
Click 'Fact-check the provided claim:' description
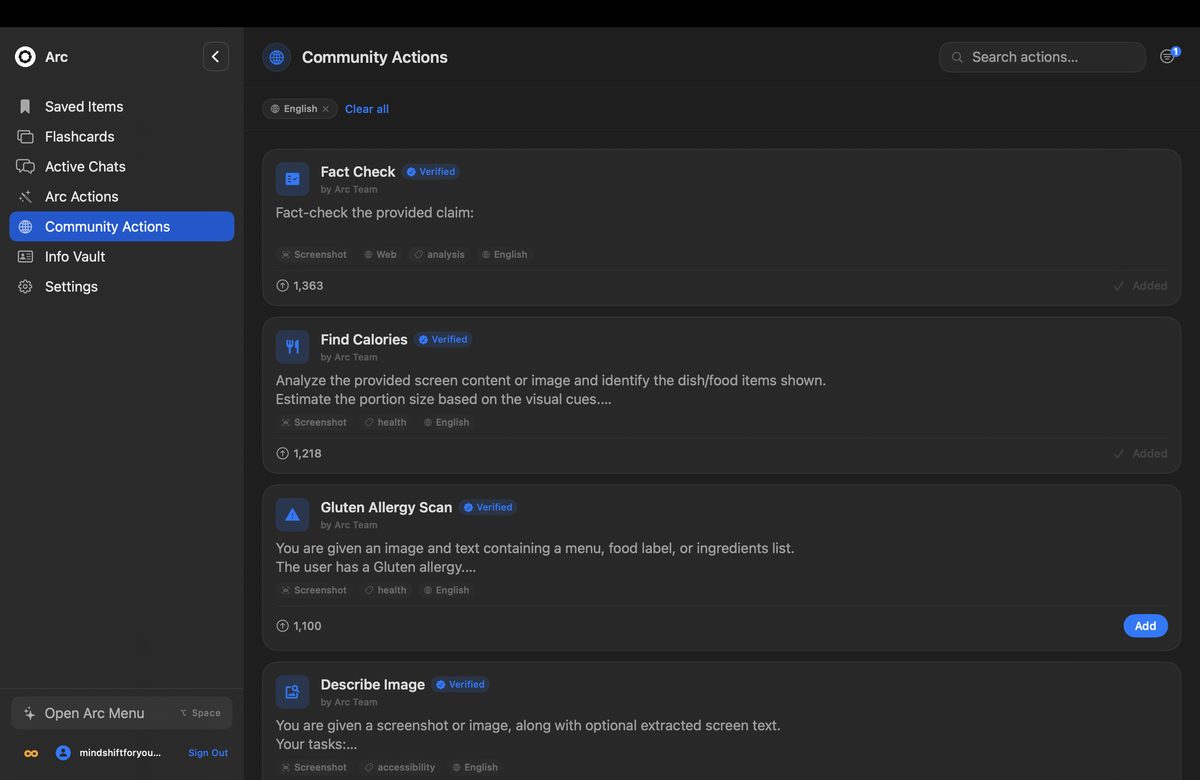[x=375, y=213]
